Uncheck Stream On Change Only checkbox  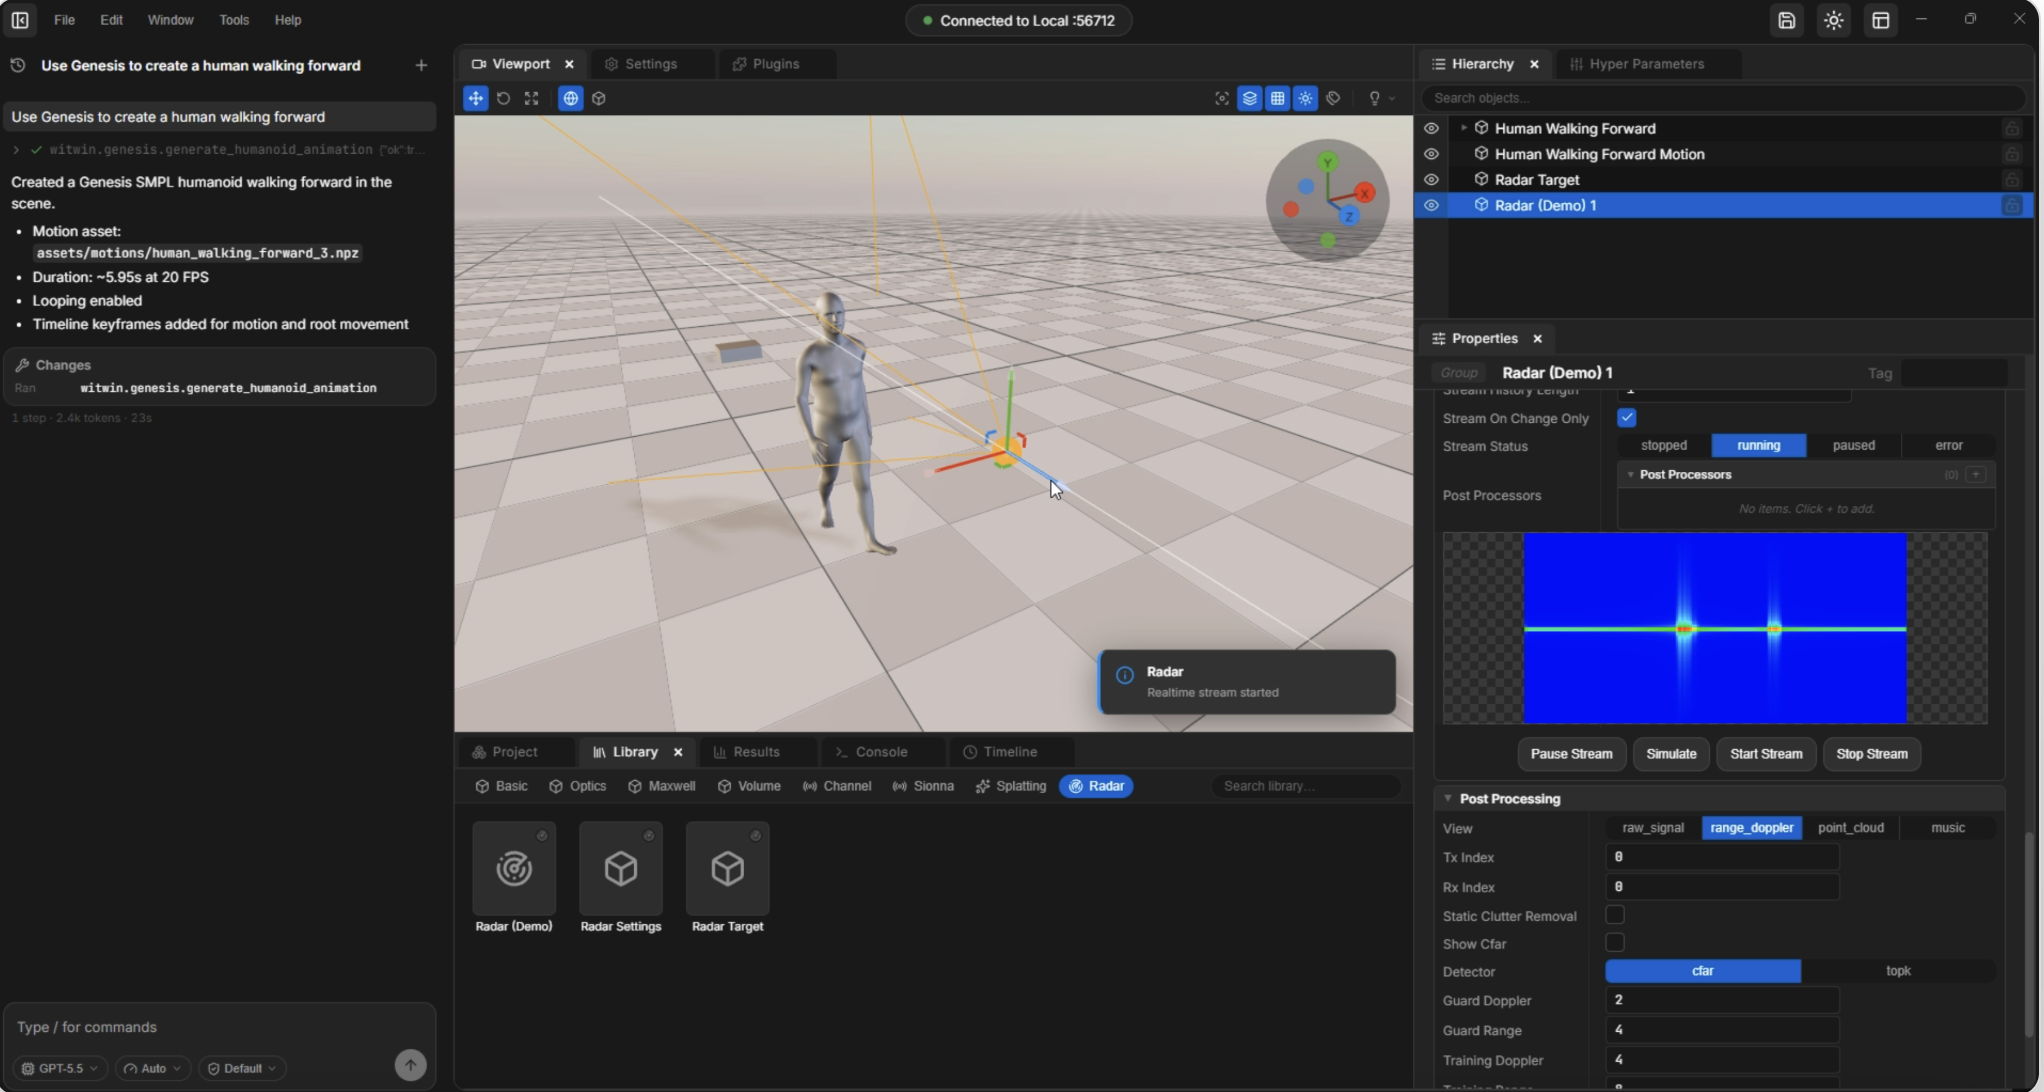coord(1626,418)
